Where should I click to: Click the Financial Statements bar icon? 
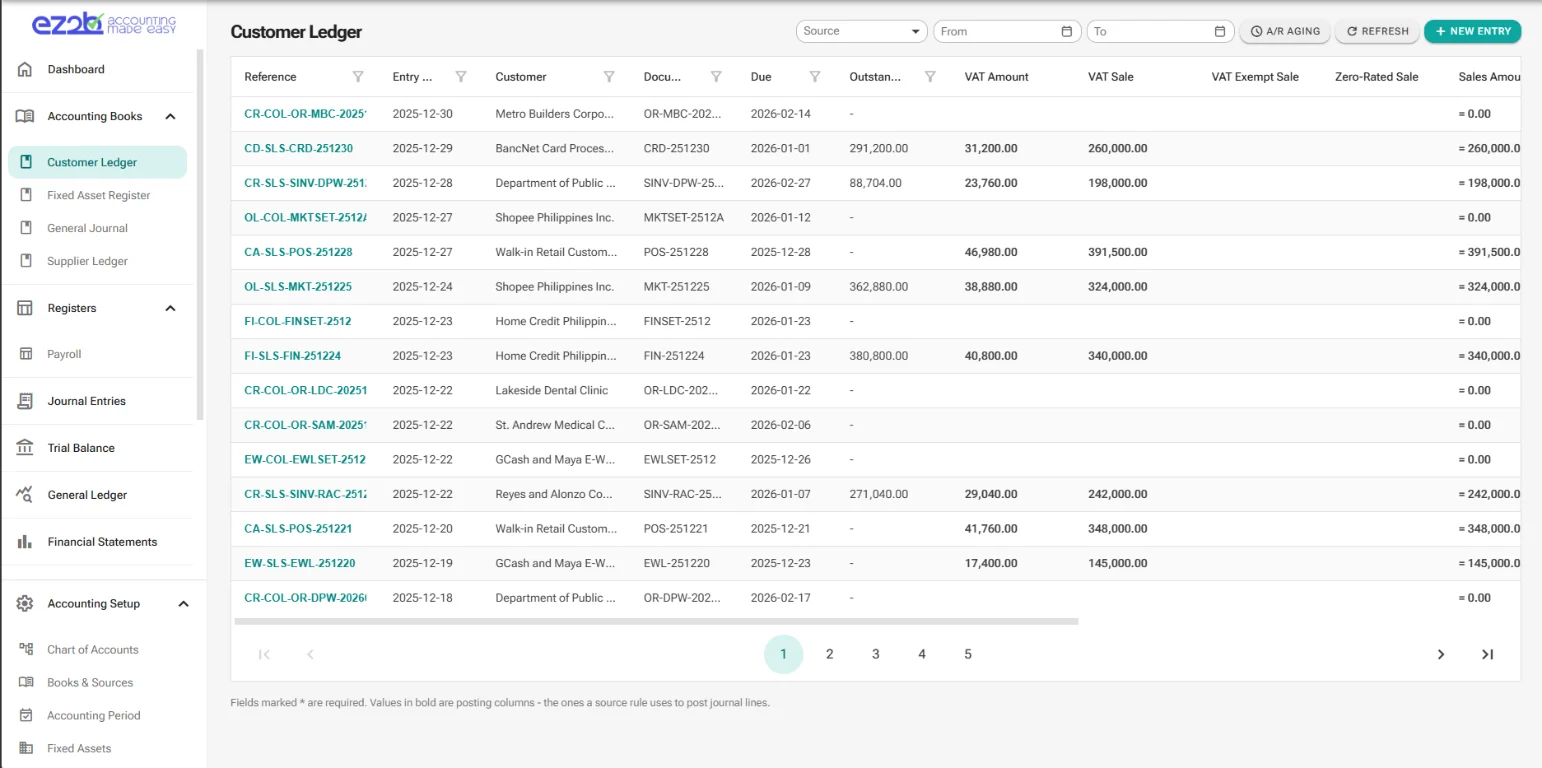coord(25,542)
